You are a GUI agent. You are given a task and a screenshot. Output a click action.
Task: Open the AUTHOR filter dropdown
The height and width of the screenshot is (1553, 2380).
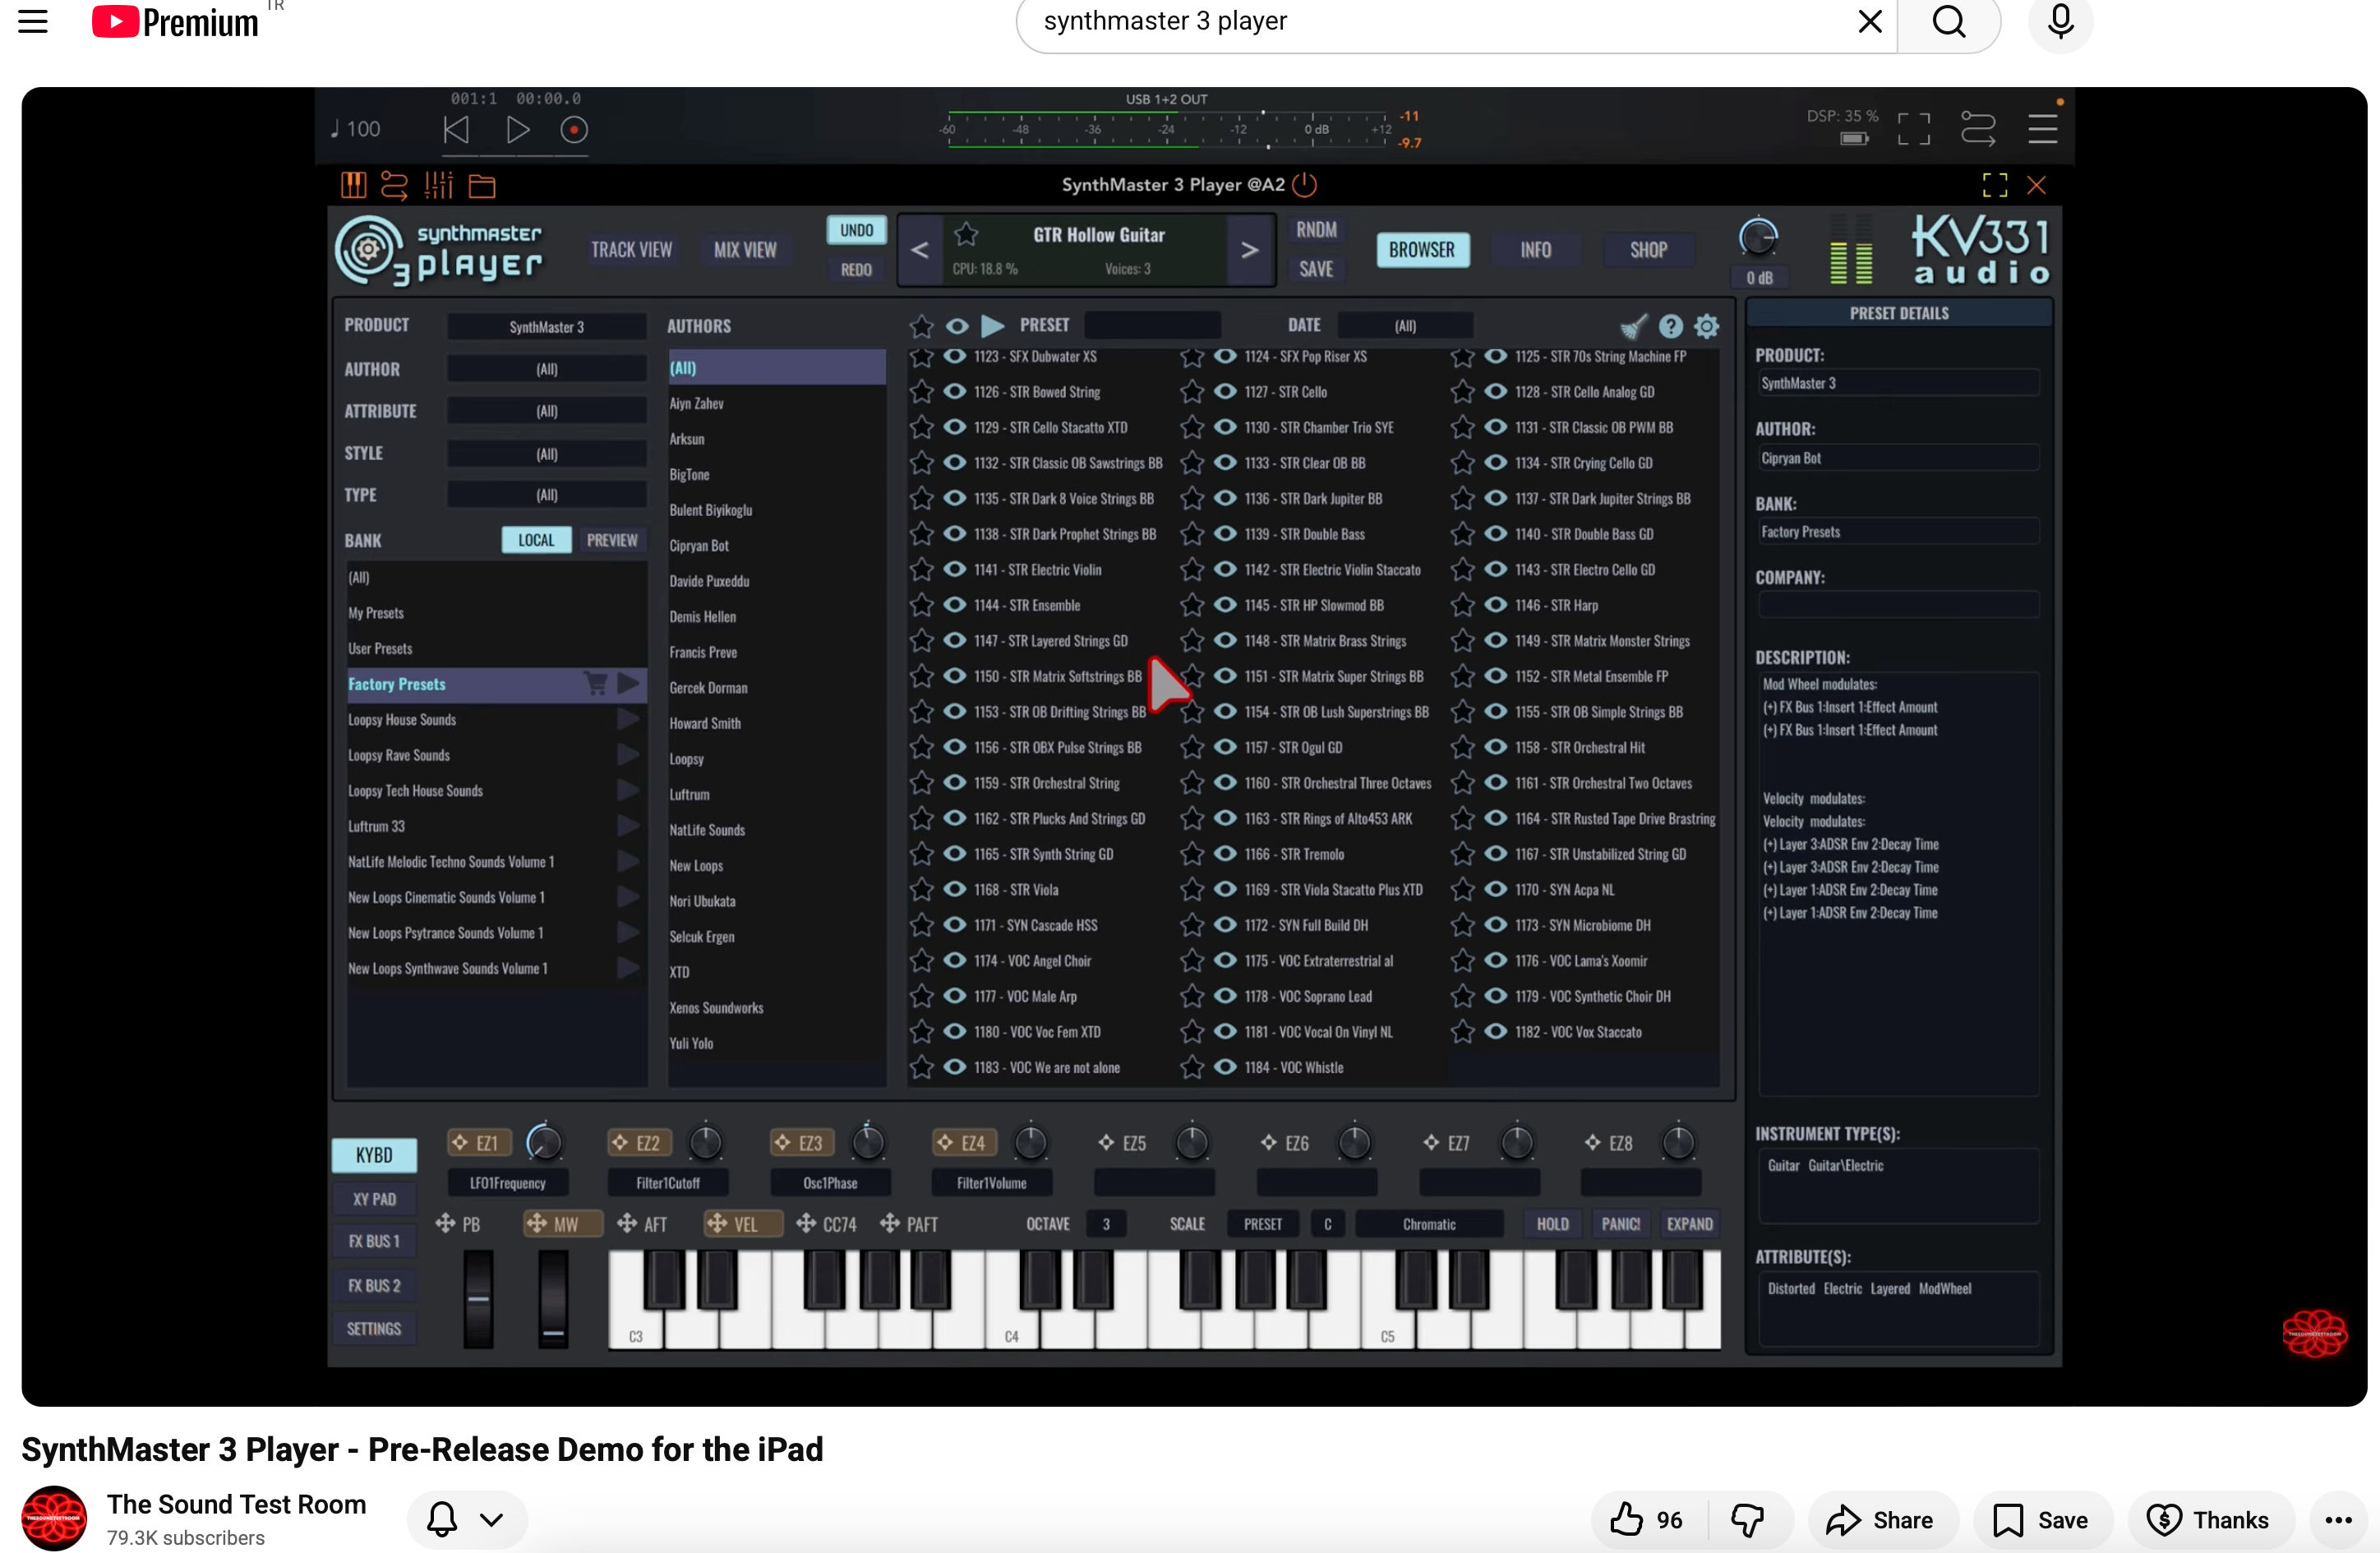tap(546, 369)
